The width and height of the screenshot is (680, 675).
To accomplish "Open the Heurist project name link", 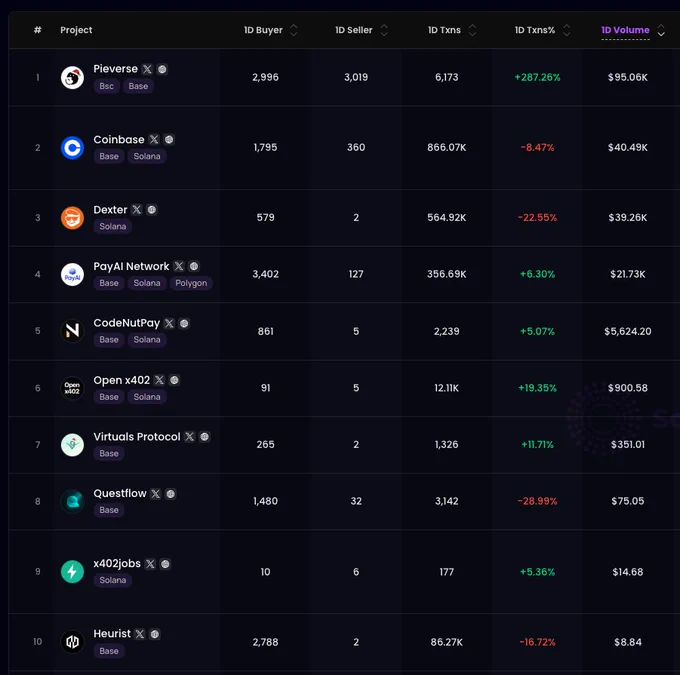I will point(112,634).
